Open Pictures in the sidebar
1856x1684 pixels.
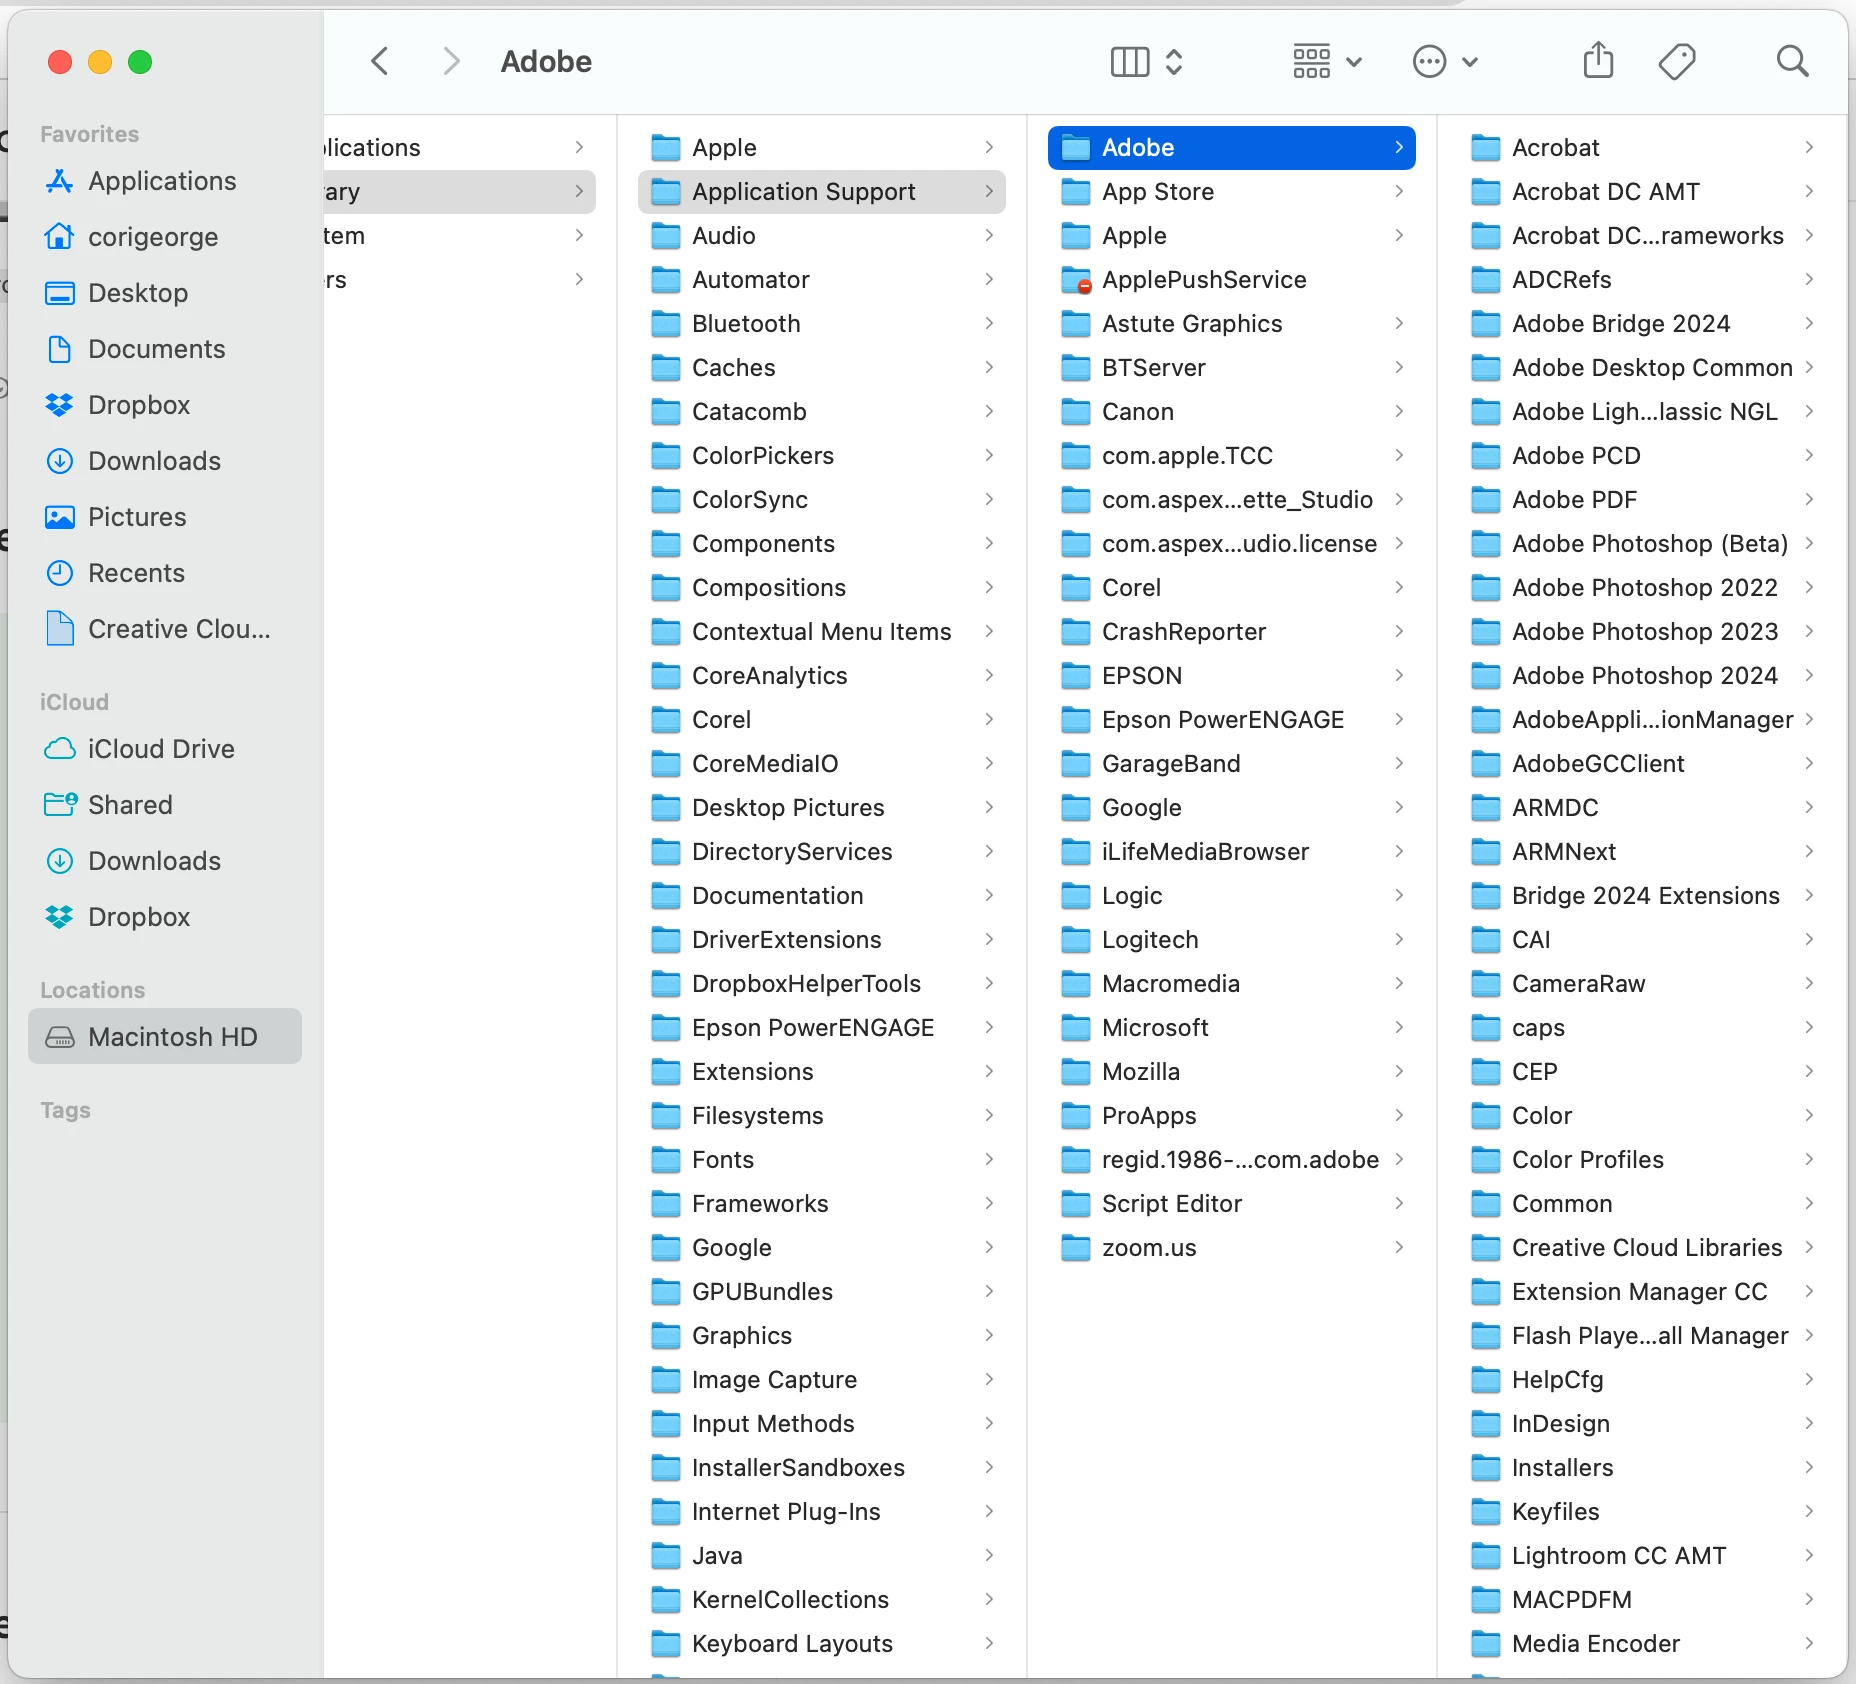(165, 517)
